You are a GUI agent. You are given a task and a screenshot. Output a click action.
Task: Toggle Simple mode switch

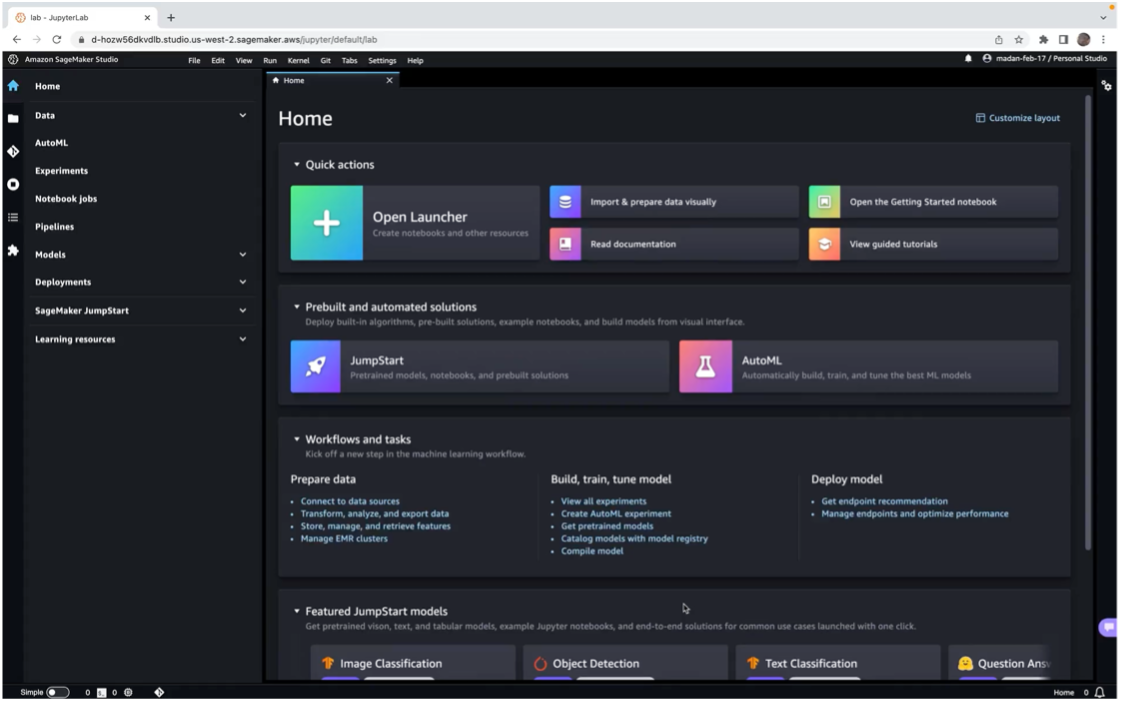pyautogui.click(x=57, y=692)
